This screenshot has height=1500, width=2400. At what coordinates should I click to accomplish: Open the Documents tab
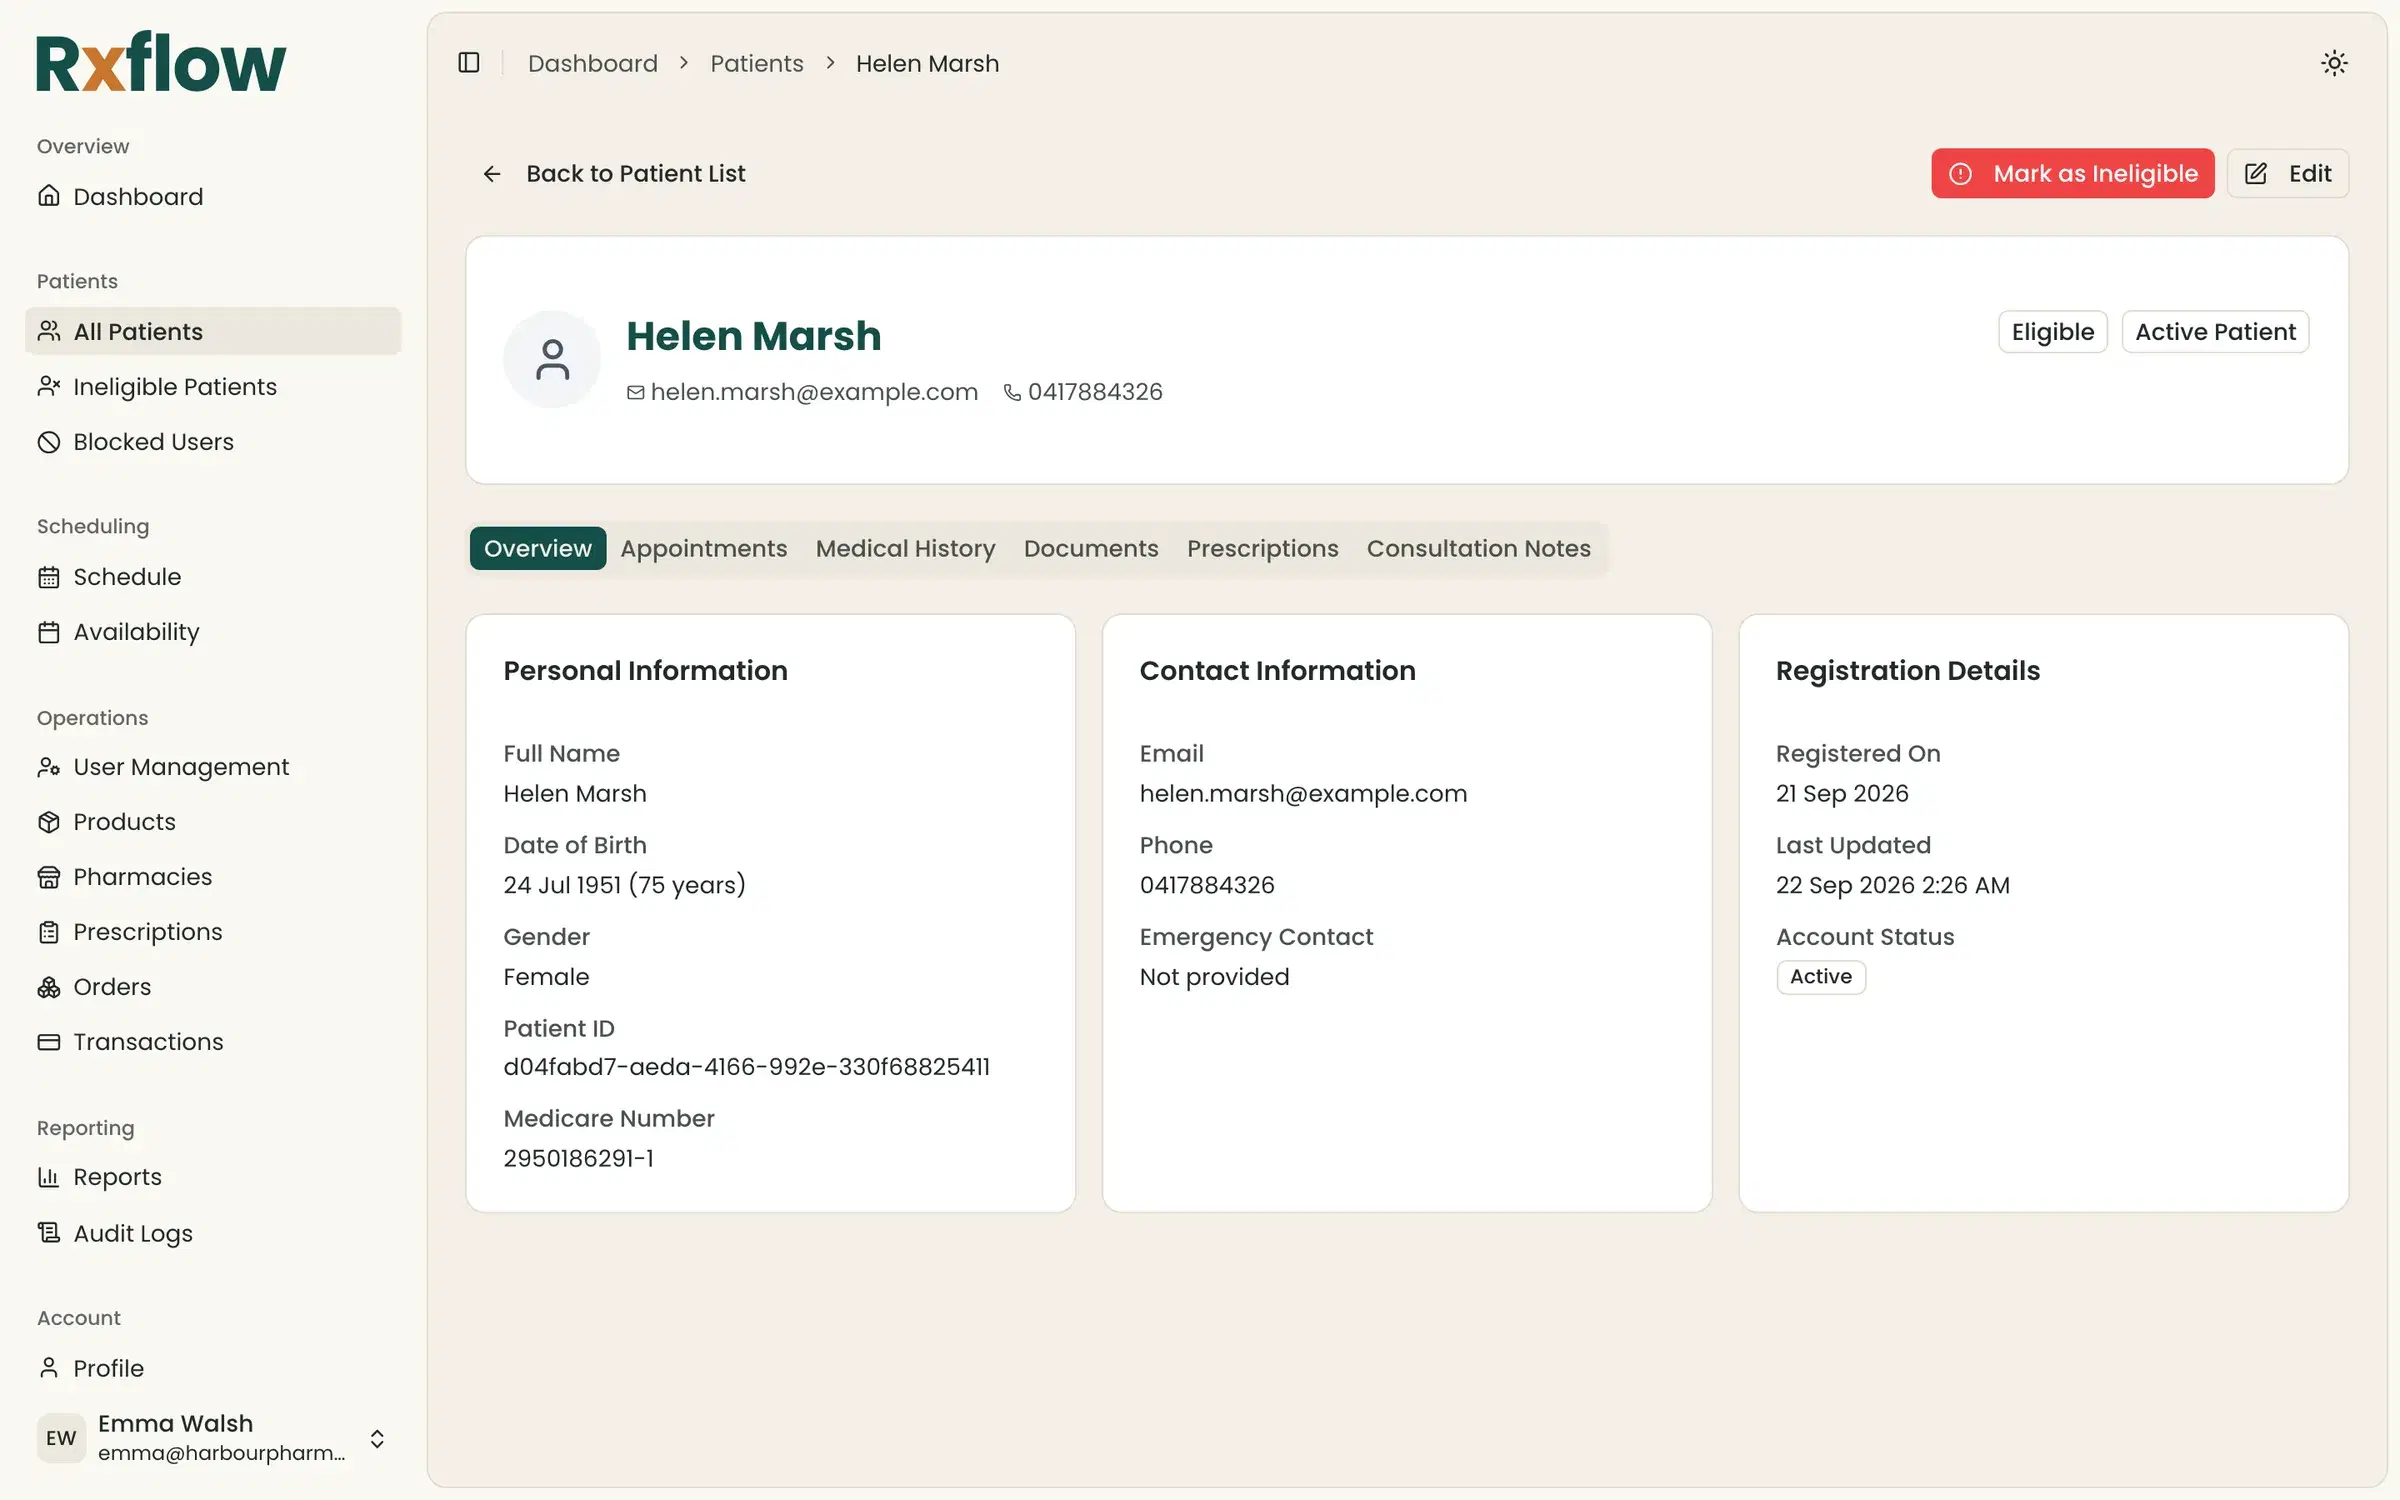[1091, 548]
